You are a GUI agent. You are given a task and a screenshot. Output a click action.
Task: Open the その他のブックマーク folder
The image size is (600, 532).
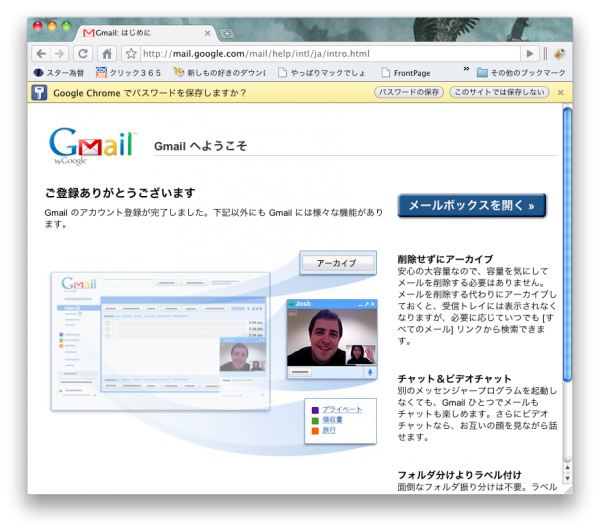(x=521, y=73)
